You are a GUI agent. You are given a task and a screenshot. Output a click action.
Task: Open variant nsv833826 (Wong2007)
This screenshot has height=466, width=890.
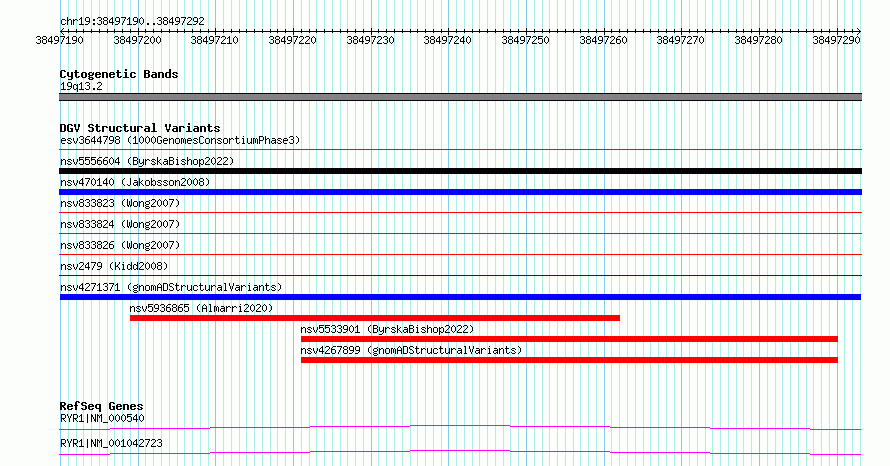pos(120,245)
